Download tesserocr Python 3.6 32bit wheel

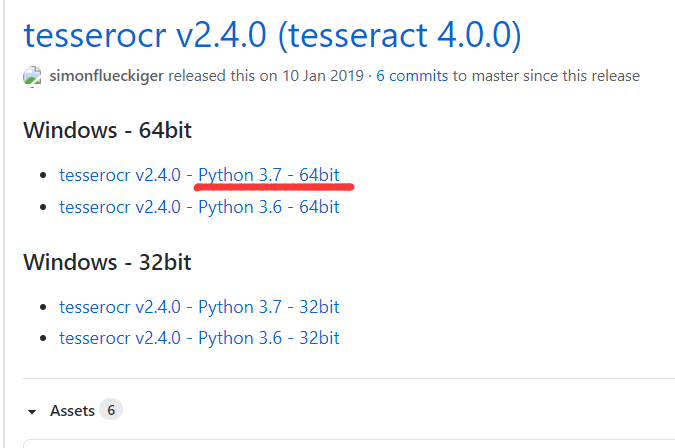coord(199,338)
